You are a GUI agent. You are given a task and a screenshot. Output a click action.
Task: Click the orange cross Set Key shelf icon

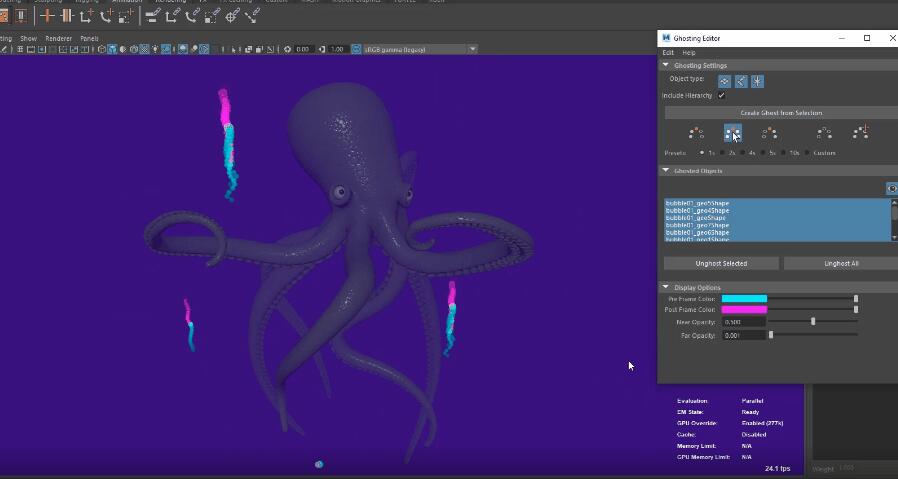[46, 16]
